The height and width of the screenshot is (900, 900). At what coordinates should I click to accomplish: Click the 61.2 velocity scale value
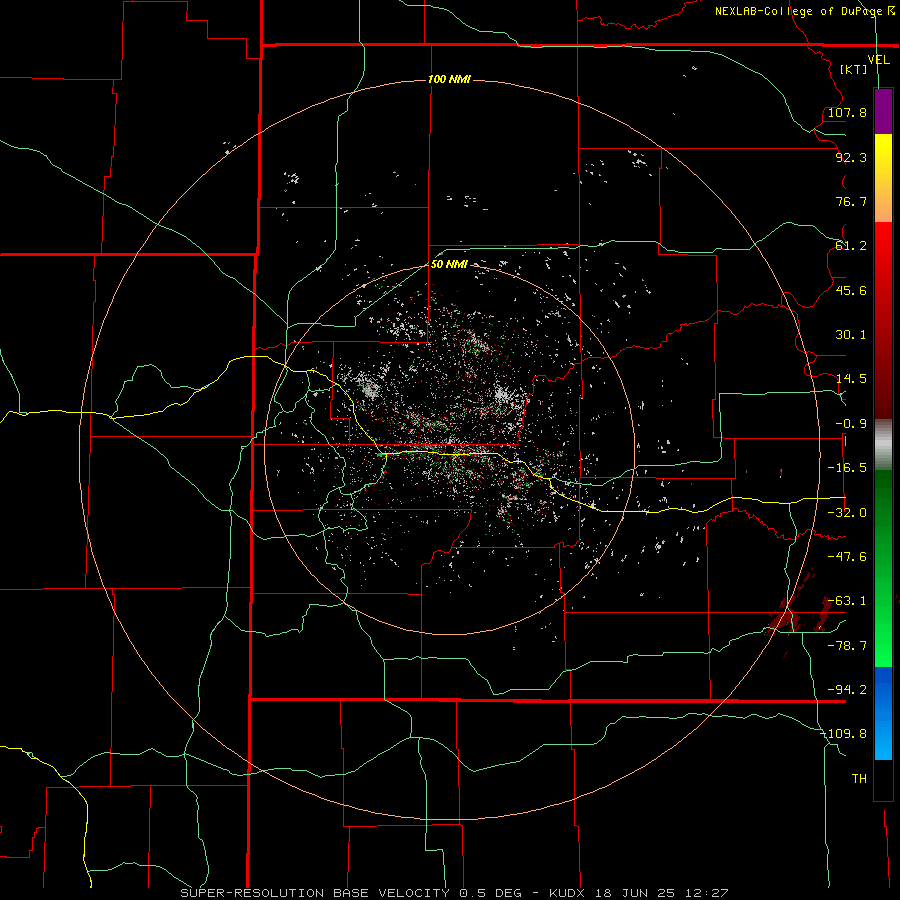click(851, 246)
